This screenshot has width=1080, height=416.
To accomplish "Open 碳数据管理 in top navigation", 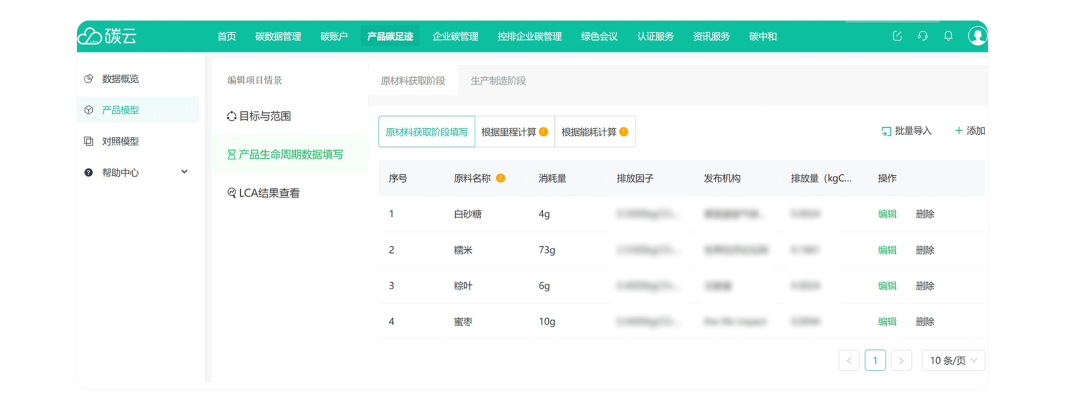I will pyautogui.click(x=278, y=37).
